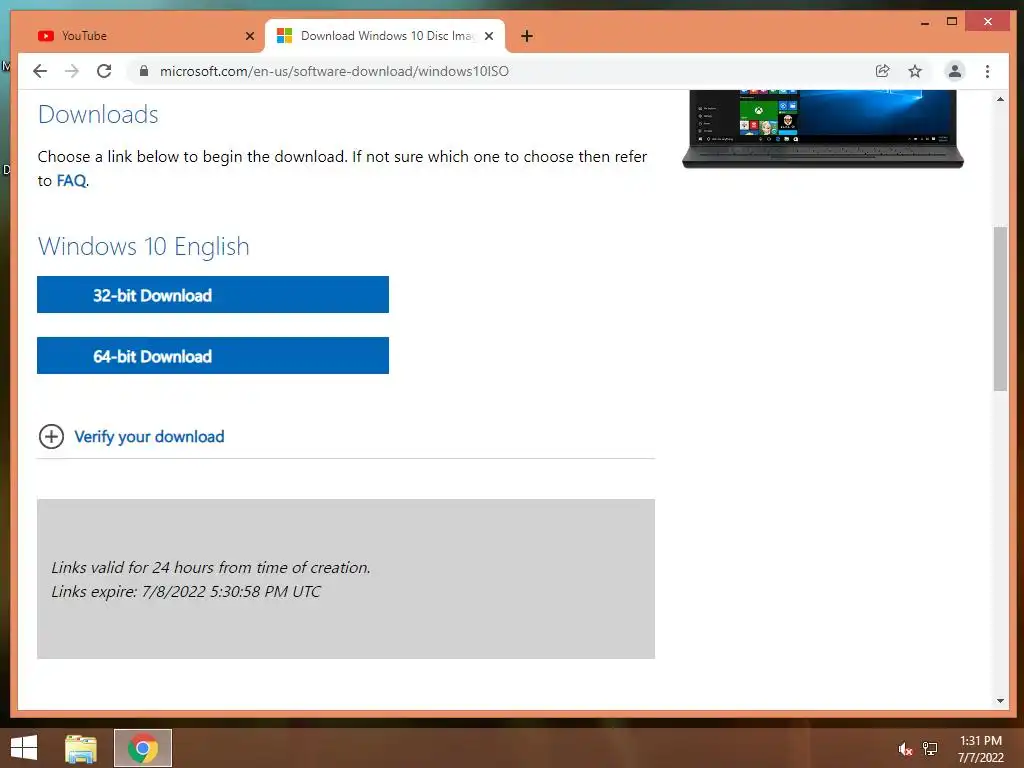Open the Chrome profile avatar
This screenshot has width=1024, height=768.
(x=955, y=71)
